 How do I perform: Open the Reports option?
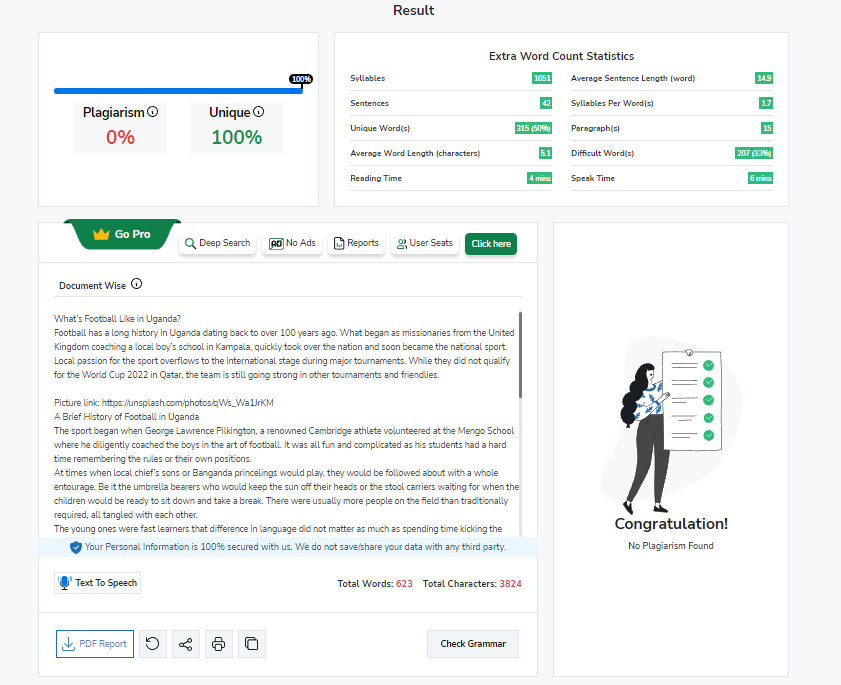point(355,243)
